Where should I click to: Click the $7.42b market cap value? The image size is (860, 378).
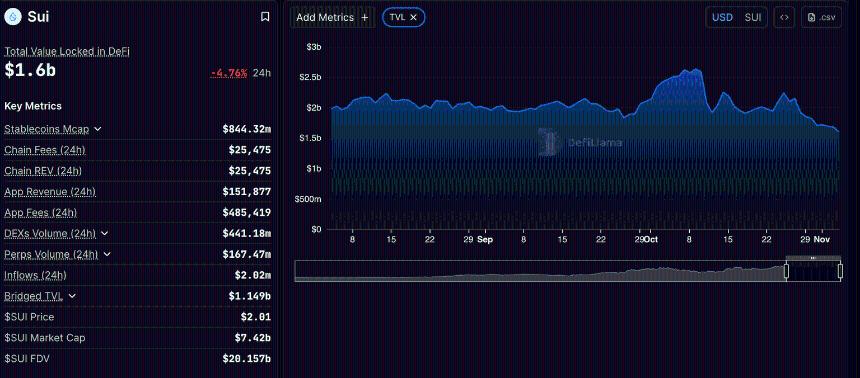point(253,337)
